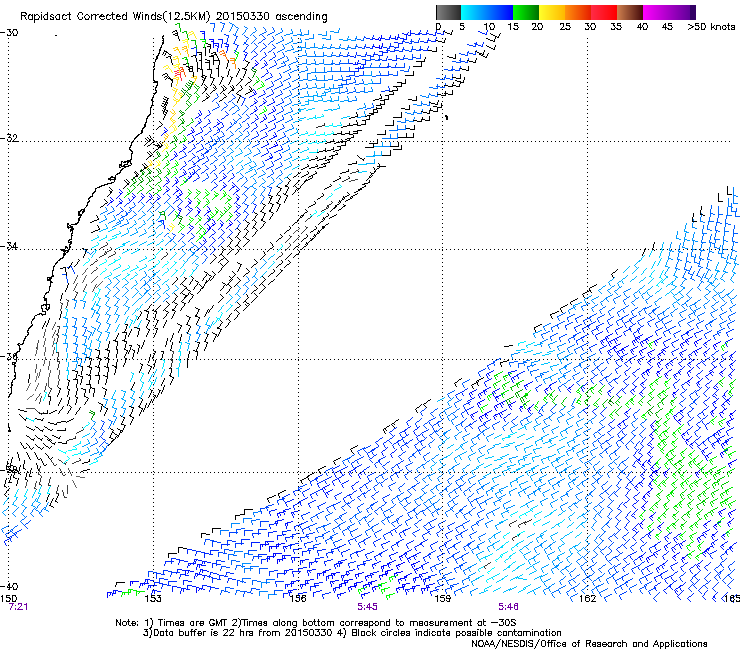Click the red 30-35 knots legend swatch
740x650 pixels.
click(604, 12)
